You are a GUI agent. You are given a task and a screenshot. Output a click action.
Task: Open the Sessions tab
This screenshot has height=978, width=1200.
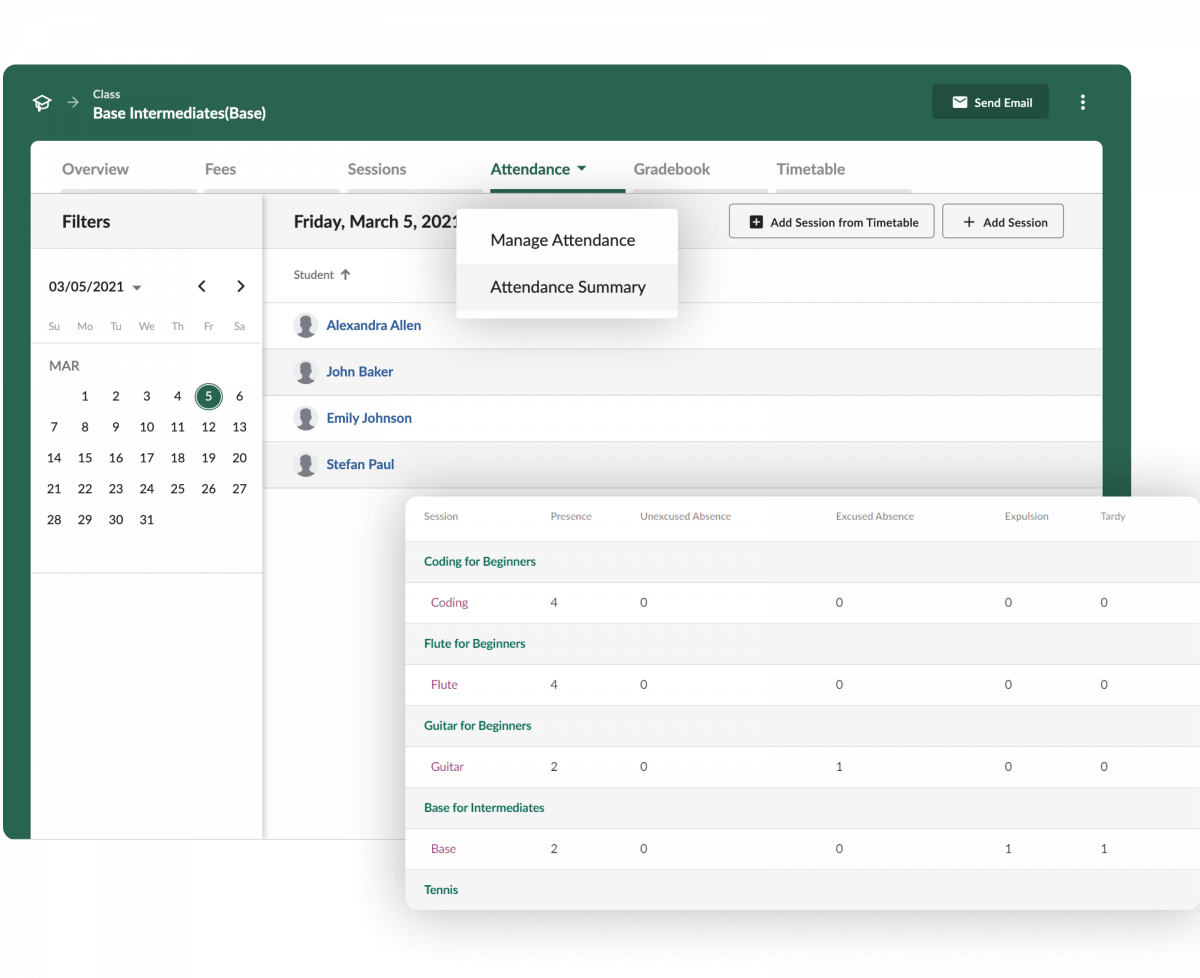pyautogui.click(x=377, y=169)
